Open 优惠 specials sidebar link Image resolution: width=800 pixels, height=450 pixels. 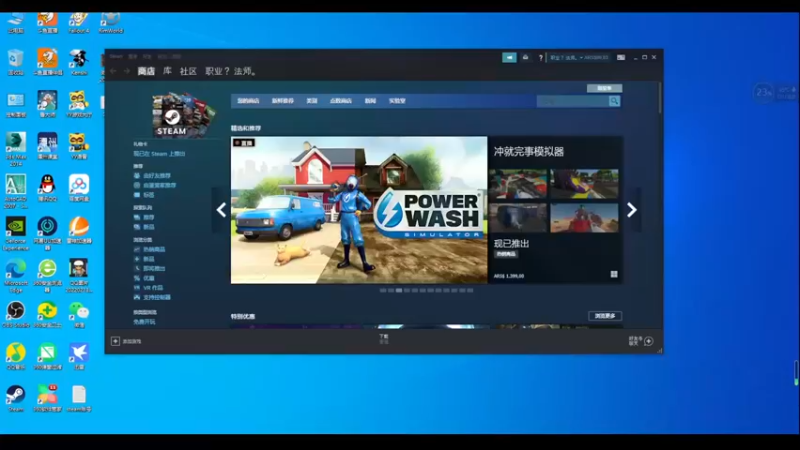pyautogui.click(x=148, y=278)
